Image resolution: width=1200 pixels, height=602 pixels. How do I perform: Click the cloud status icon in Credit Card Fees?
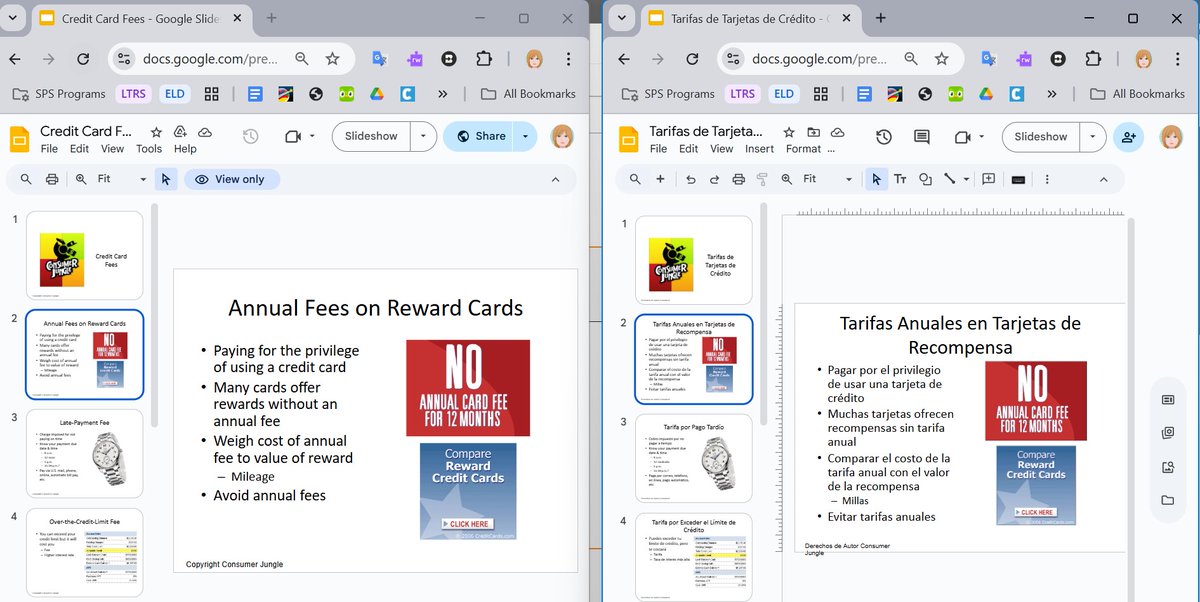click(204, 132)
